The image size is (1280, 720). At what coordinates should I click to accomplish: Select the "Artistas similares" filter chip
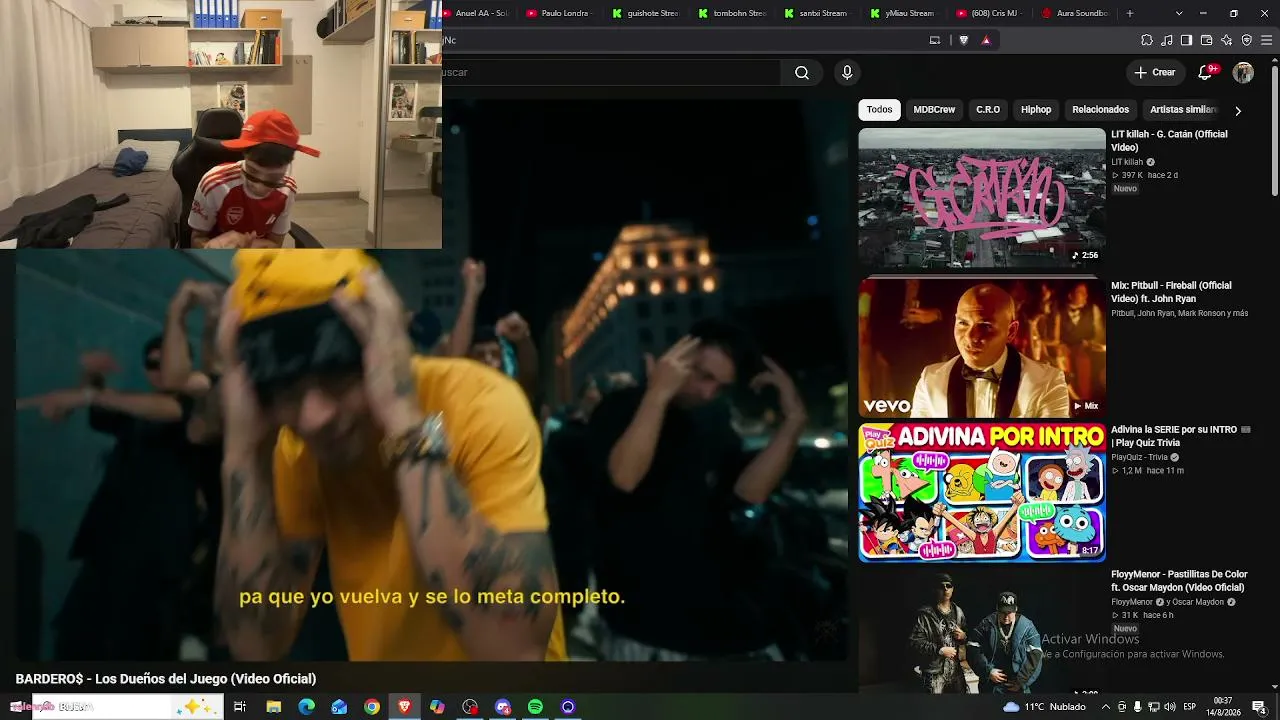pyautogui.click(x=1183, y=110)
